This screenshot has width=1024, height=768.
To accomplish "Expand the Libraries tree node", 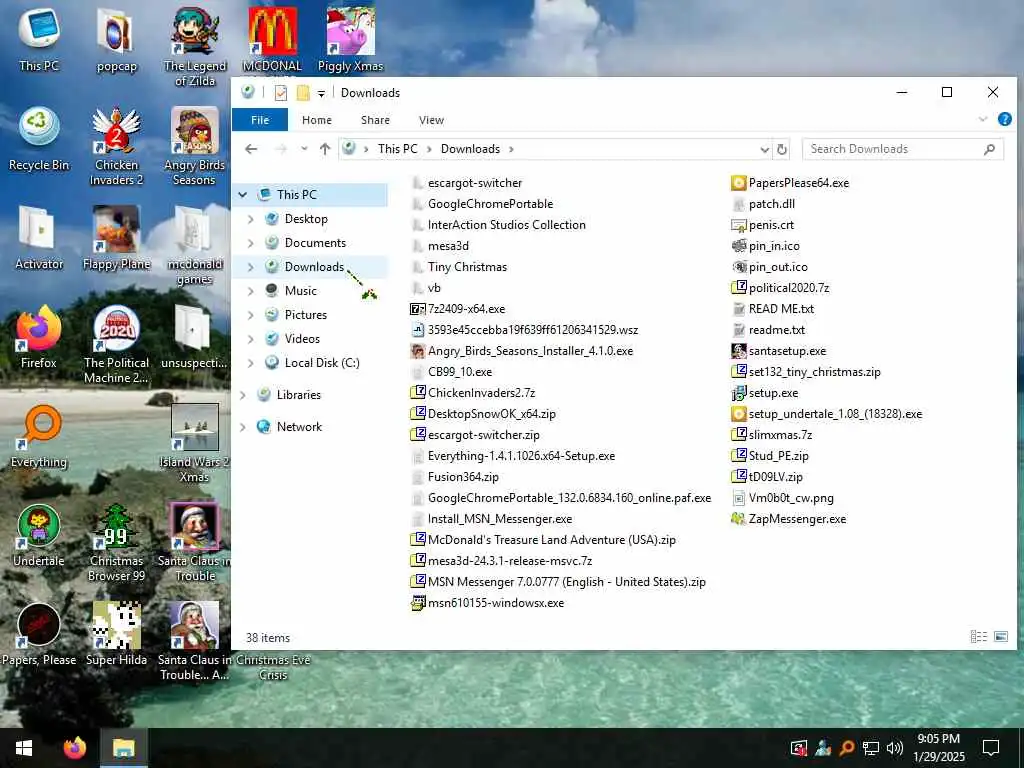I will click(243, 395).
